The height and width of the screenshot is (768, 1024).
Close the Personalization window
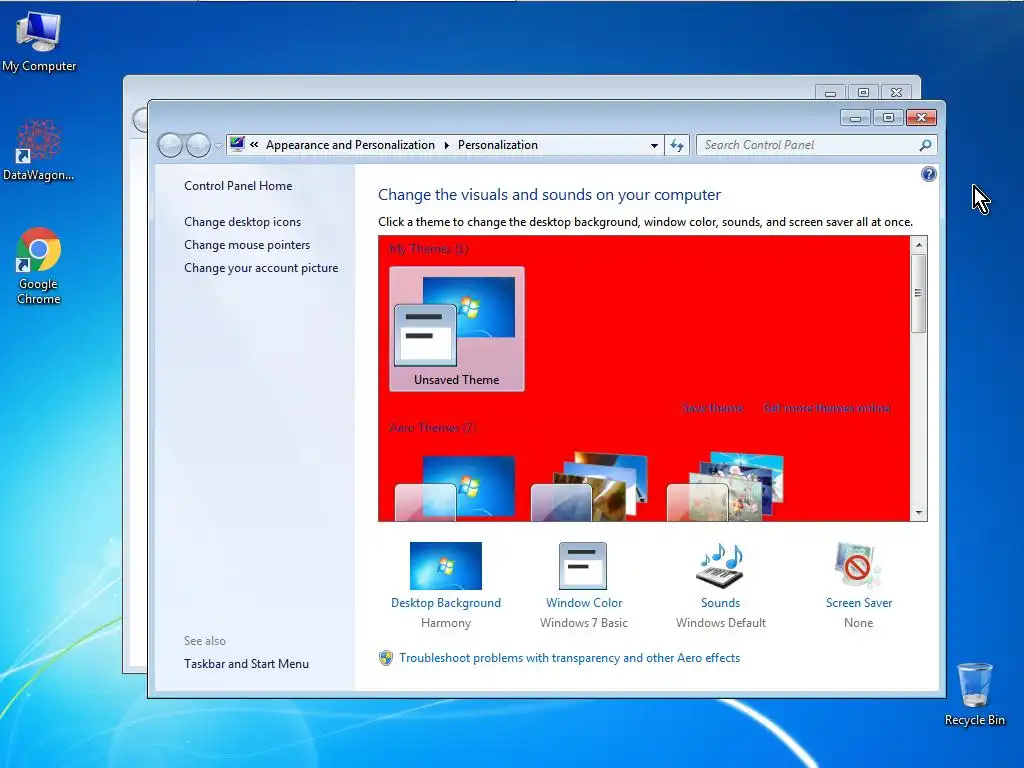(921, 118)
